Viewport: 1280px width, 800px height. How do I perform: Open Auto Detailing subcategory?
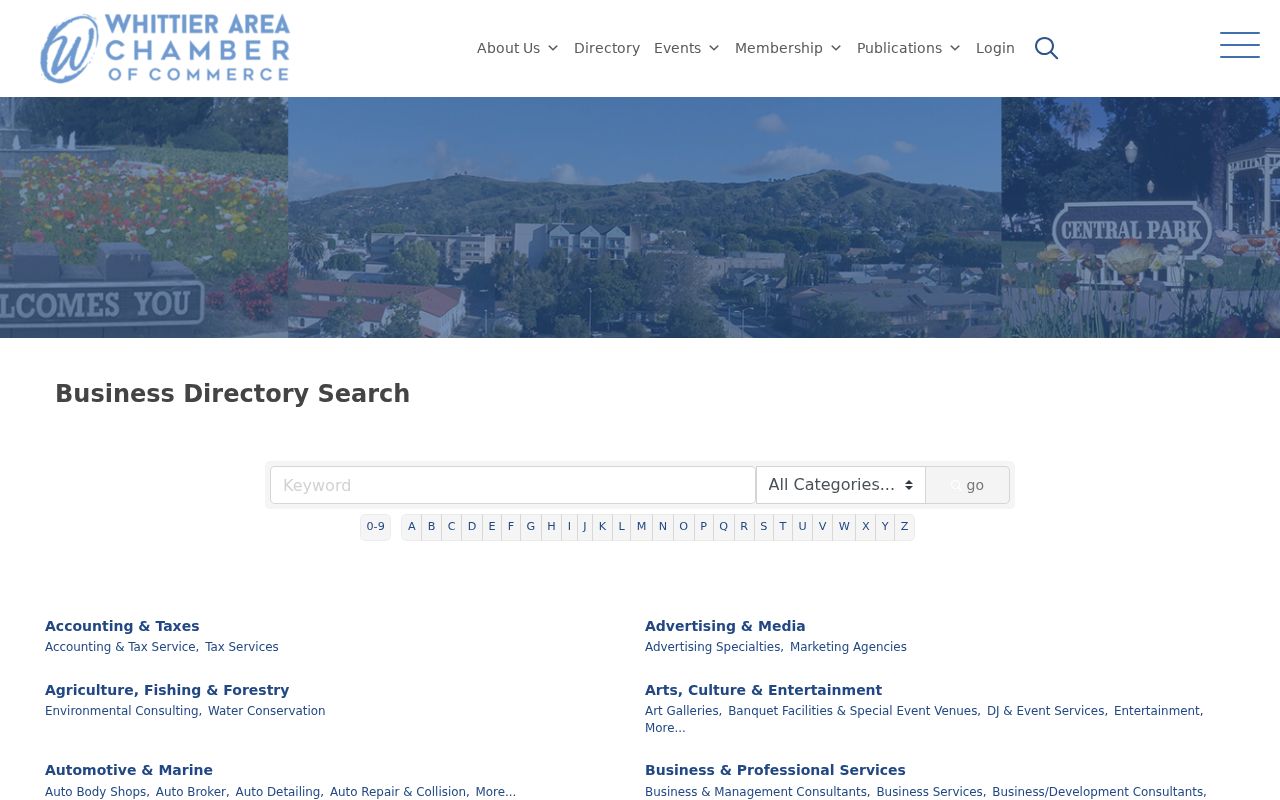pyautogui.click(x=278, y=792)
